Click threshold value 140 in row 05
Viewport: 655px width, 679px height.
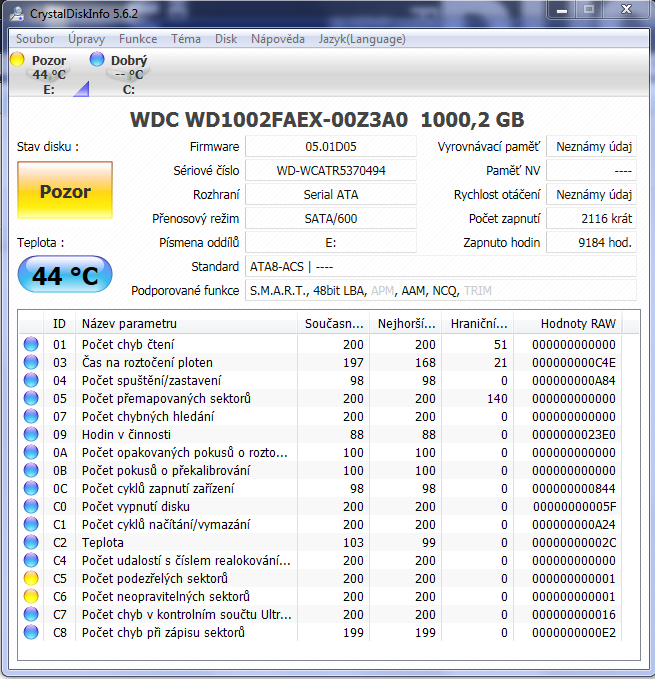point(497,398)
